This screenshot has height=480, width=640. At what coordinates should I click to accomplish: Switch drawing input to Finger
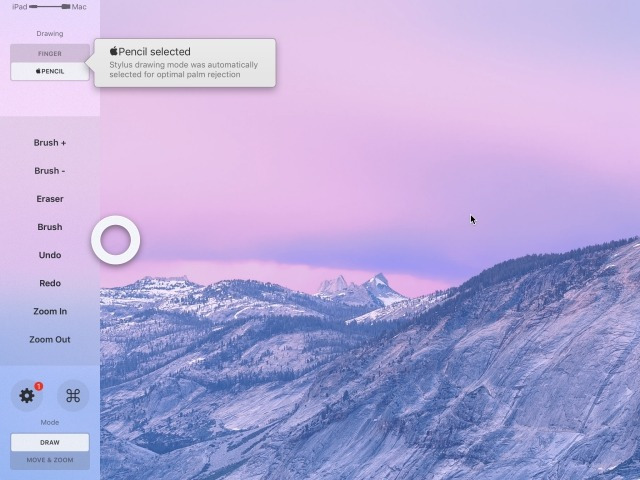(x=50, y=53)
